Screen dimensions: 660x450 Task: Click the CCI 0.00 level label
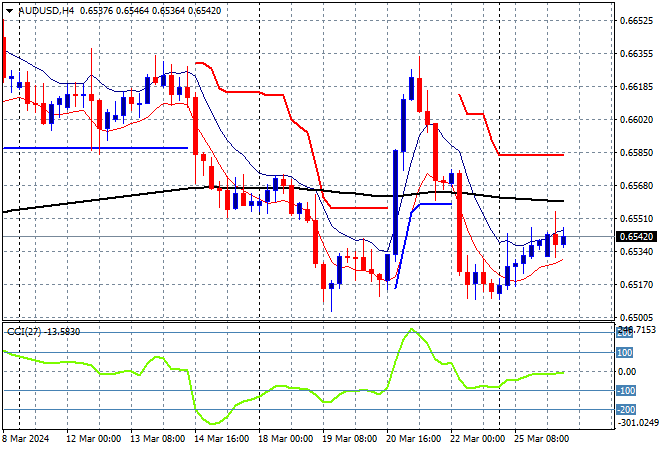(x=626, y=372)
